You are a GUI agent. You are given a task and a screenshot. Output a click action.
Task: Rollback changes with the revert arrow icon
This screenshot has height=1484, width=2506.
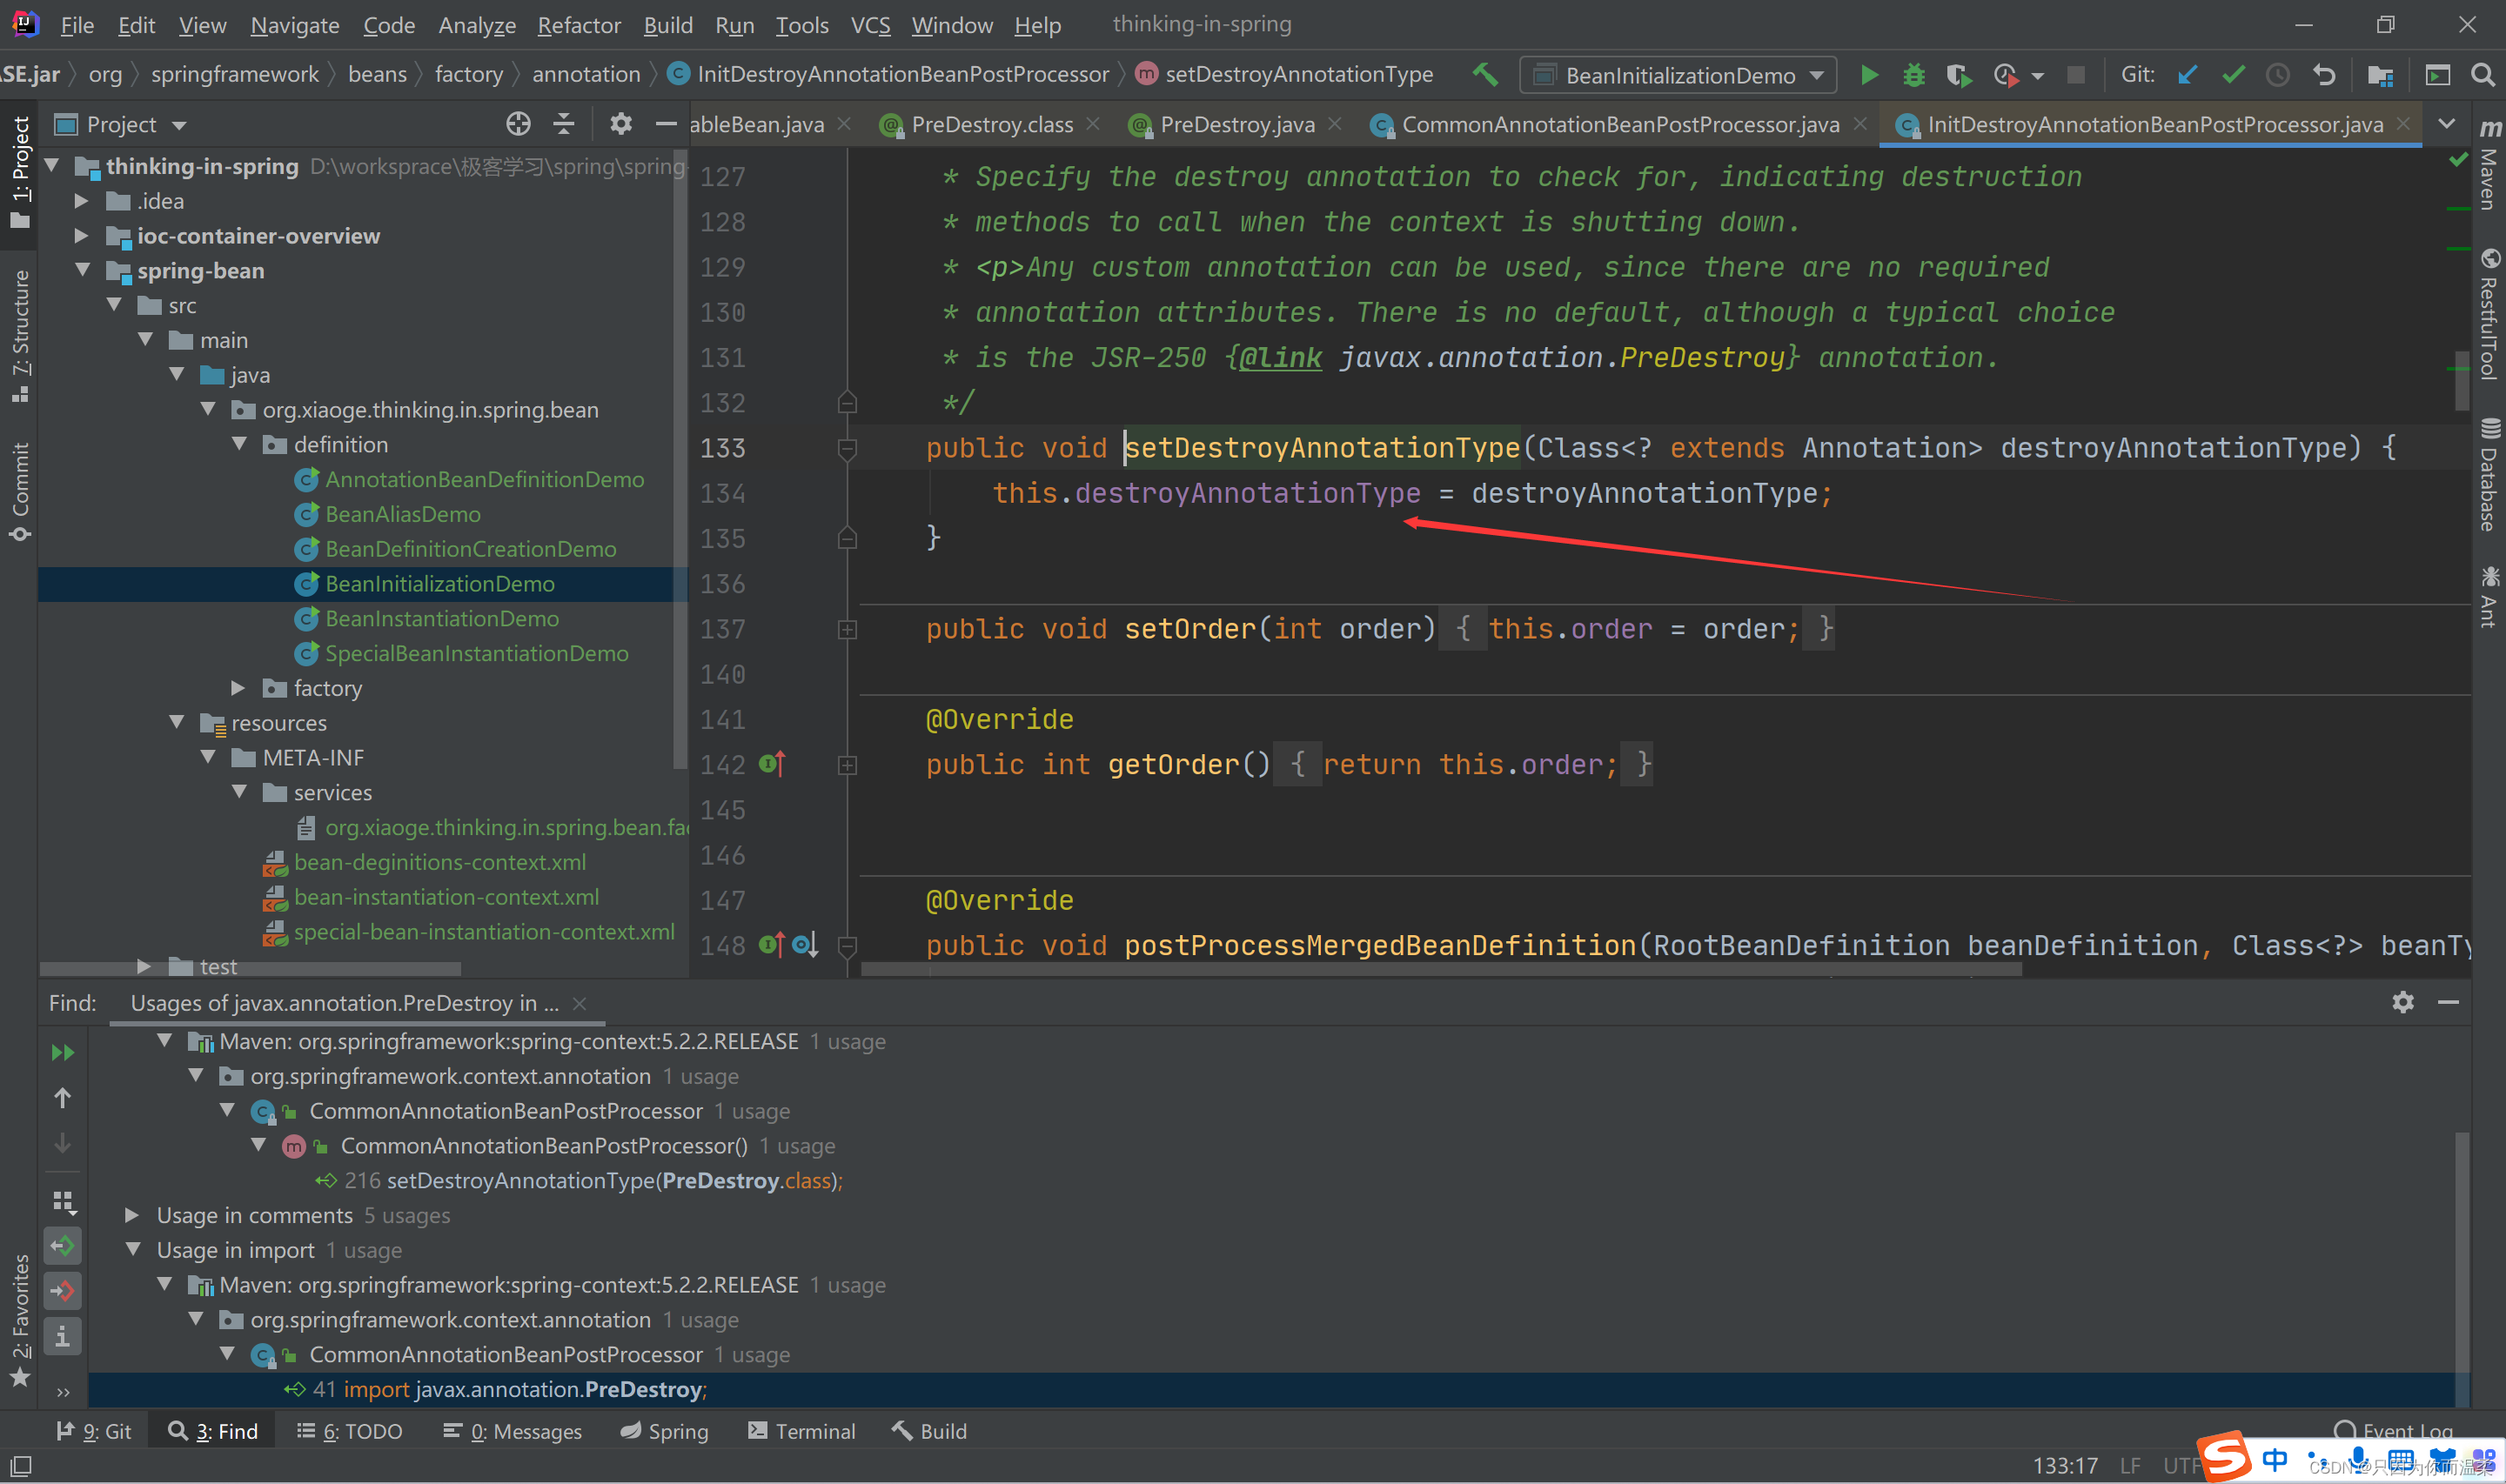(x=2324, y=75)
